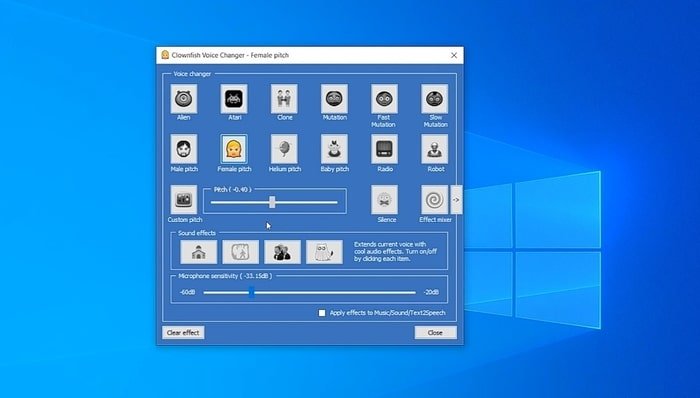Click the Clear effect button
This screenshot has height=398, width=700.
click(183, 332)
